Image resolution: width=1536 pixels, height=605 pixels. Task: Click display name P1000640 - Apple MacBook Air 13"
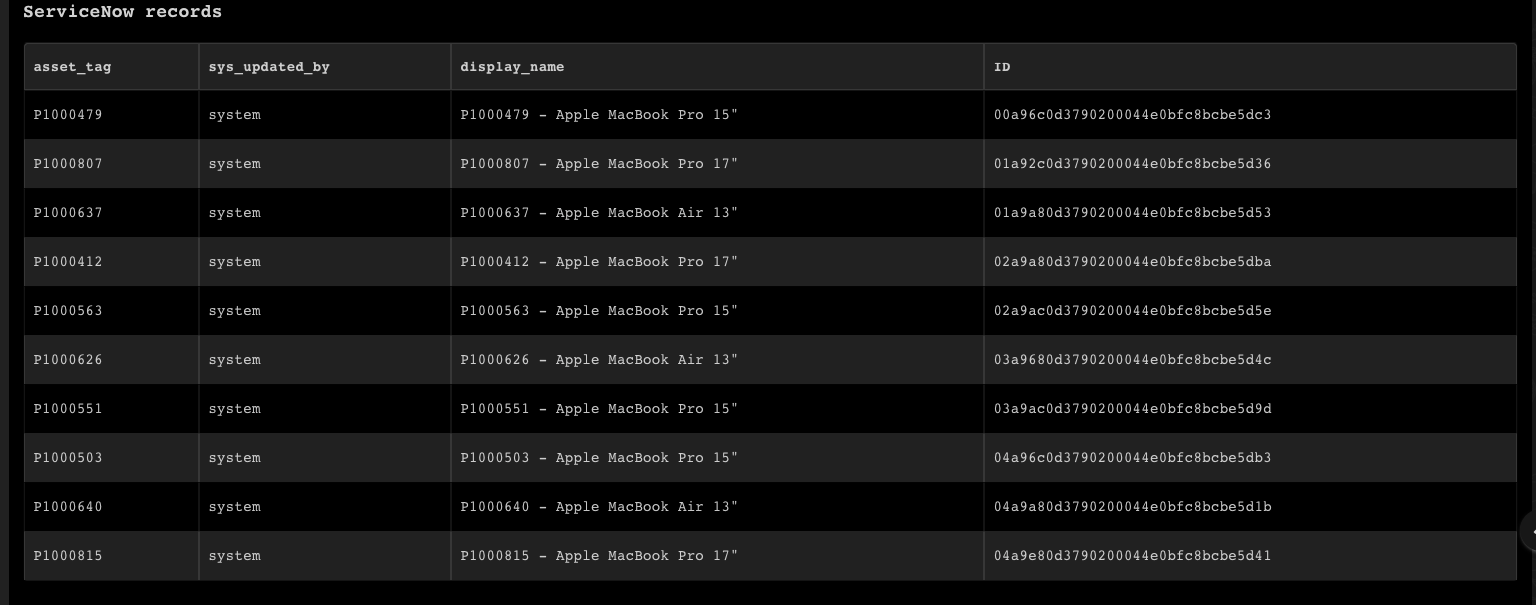click(x=598, y=507)
